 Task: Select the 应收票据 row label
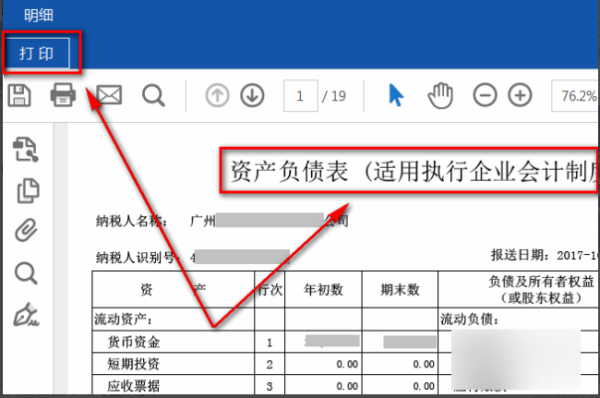(134, 386)
